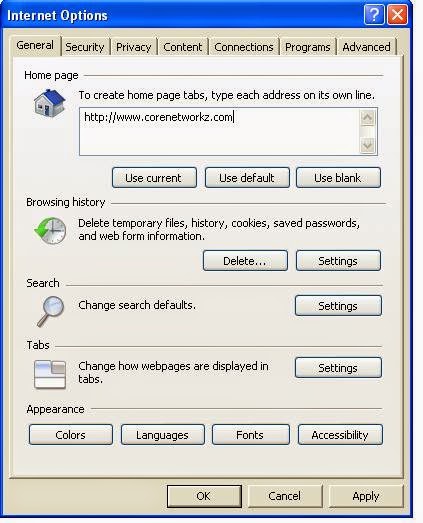Click the Tabs window icon
This screenshot has height=523, width=423.
point(50,374)
